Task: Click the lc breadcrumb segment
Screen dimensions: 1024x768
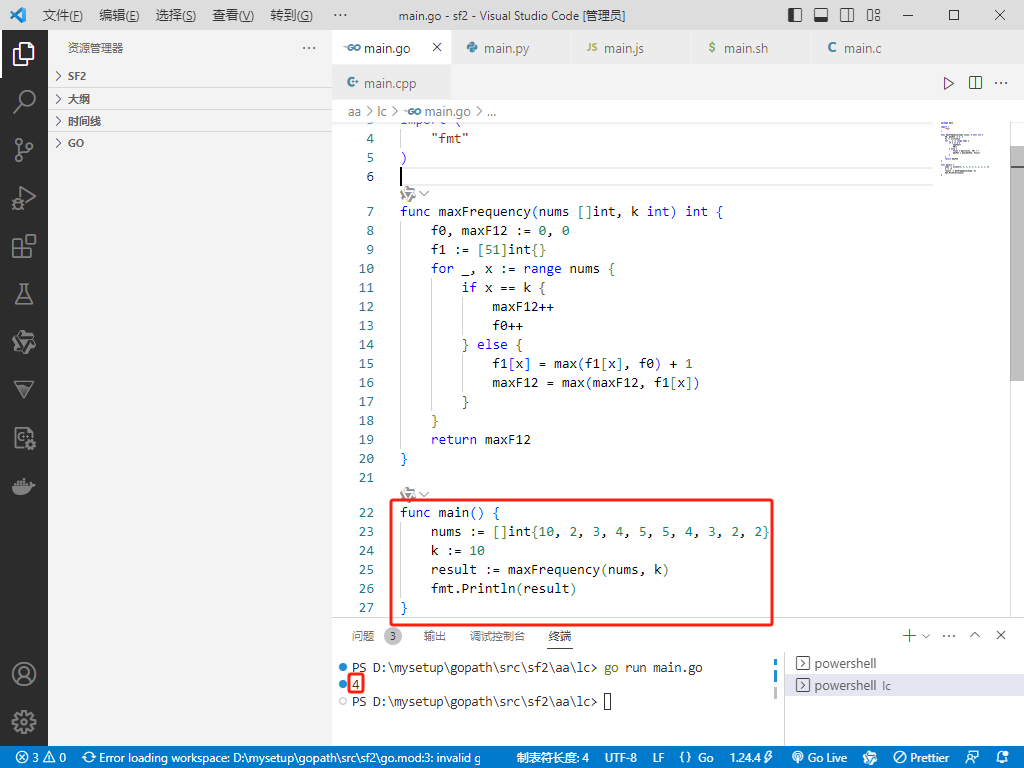Action: 381,112
